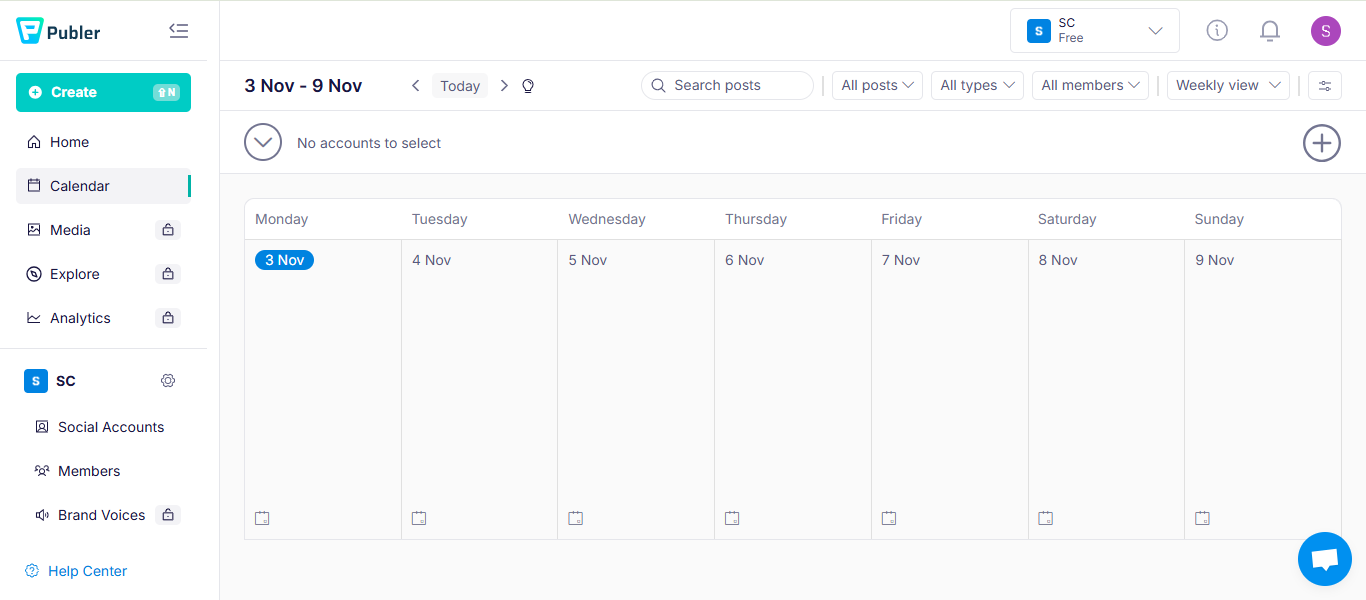Go to the Home menu item
Viewport: 1366px width, 600px height.
pyautogui.click(x=69, y=142)
